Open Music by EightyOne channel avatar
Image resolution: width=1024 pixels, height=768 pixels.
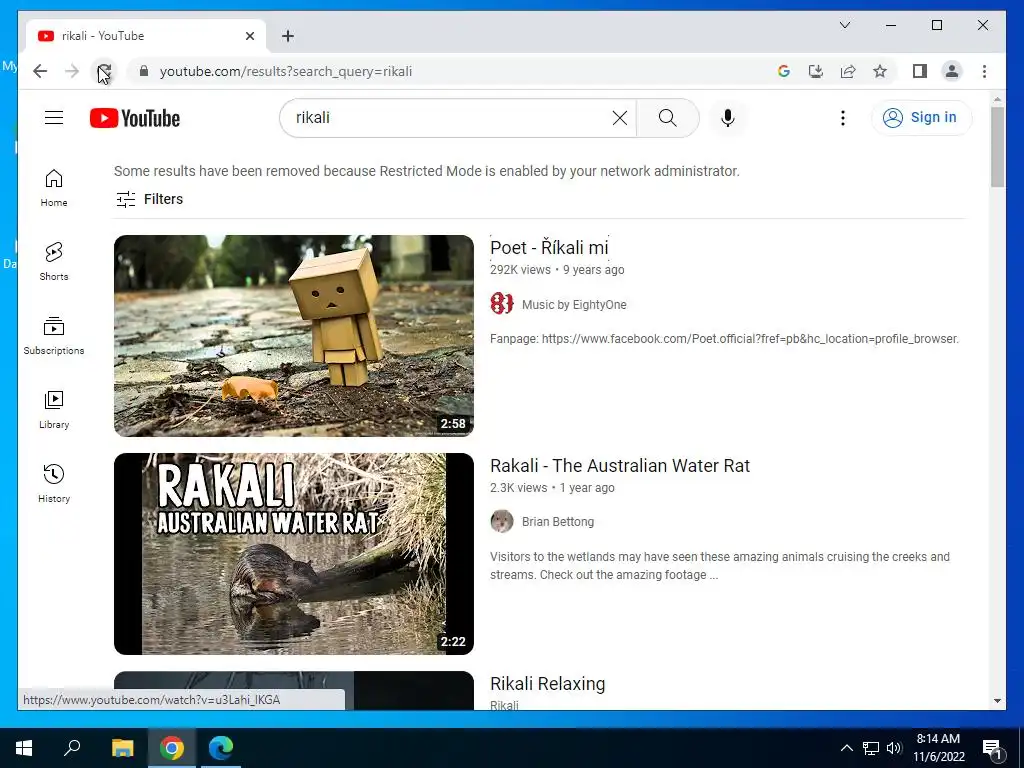502,304
